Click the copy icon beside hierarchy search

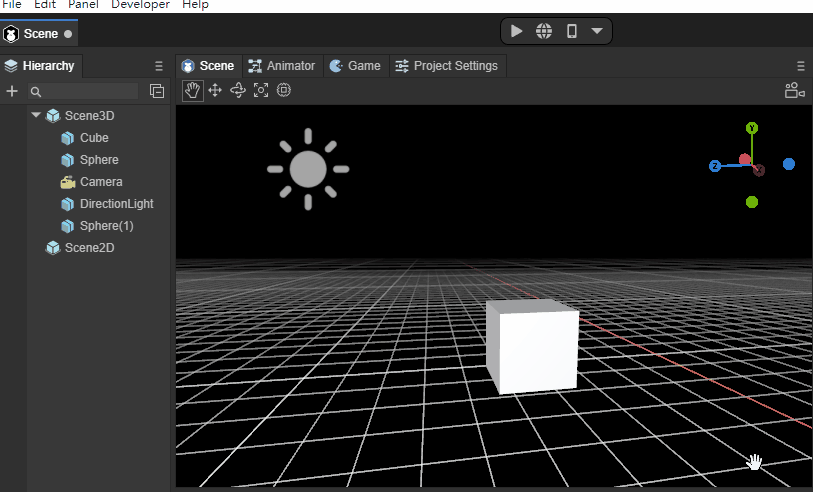click(157, 91)
